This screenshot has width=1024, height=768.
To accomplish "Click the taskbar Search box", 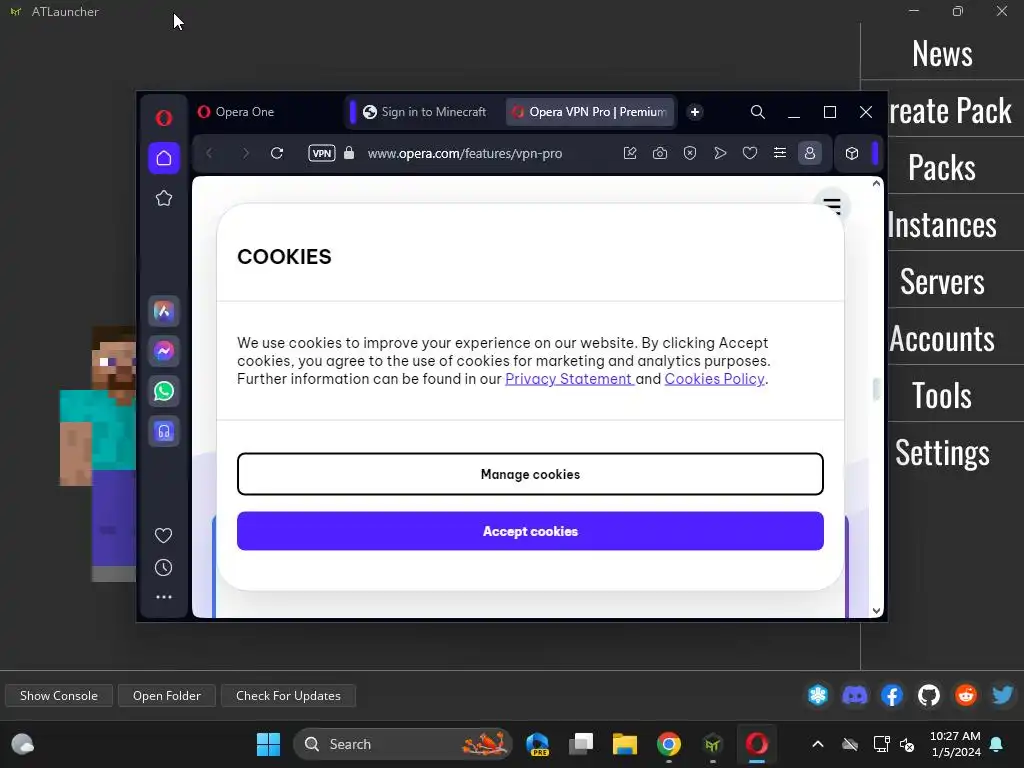I will [402, 744].
